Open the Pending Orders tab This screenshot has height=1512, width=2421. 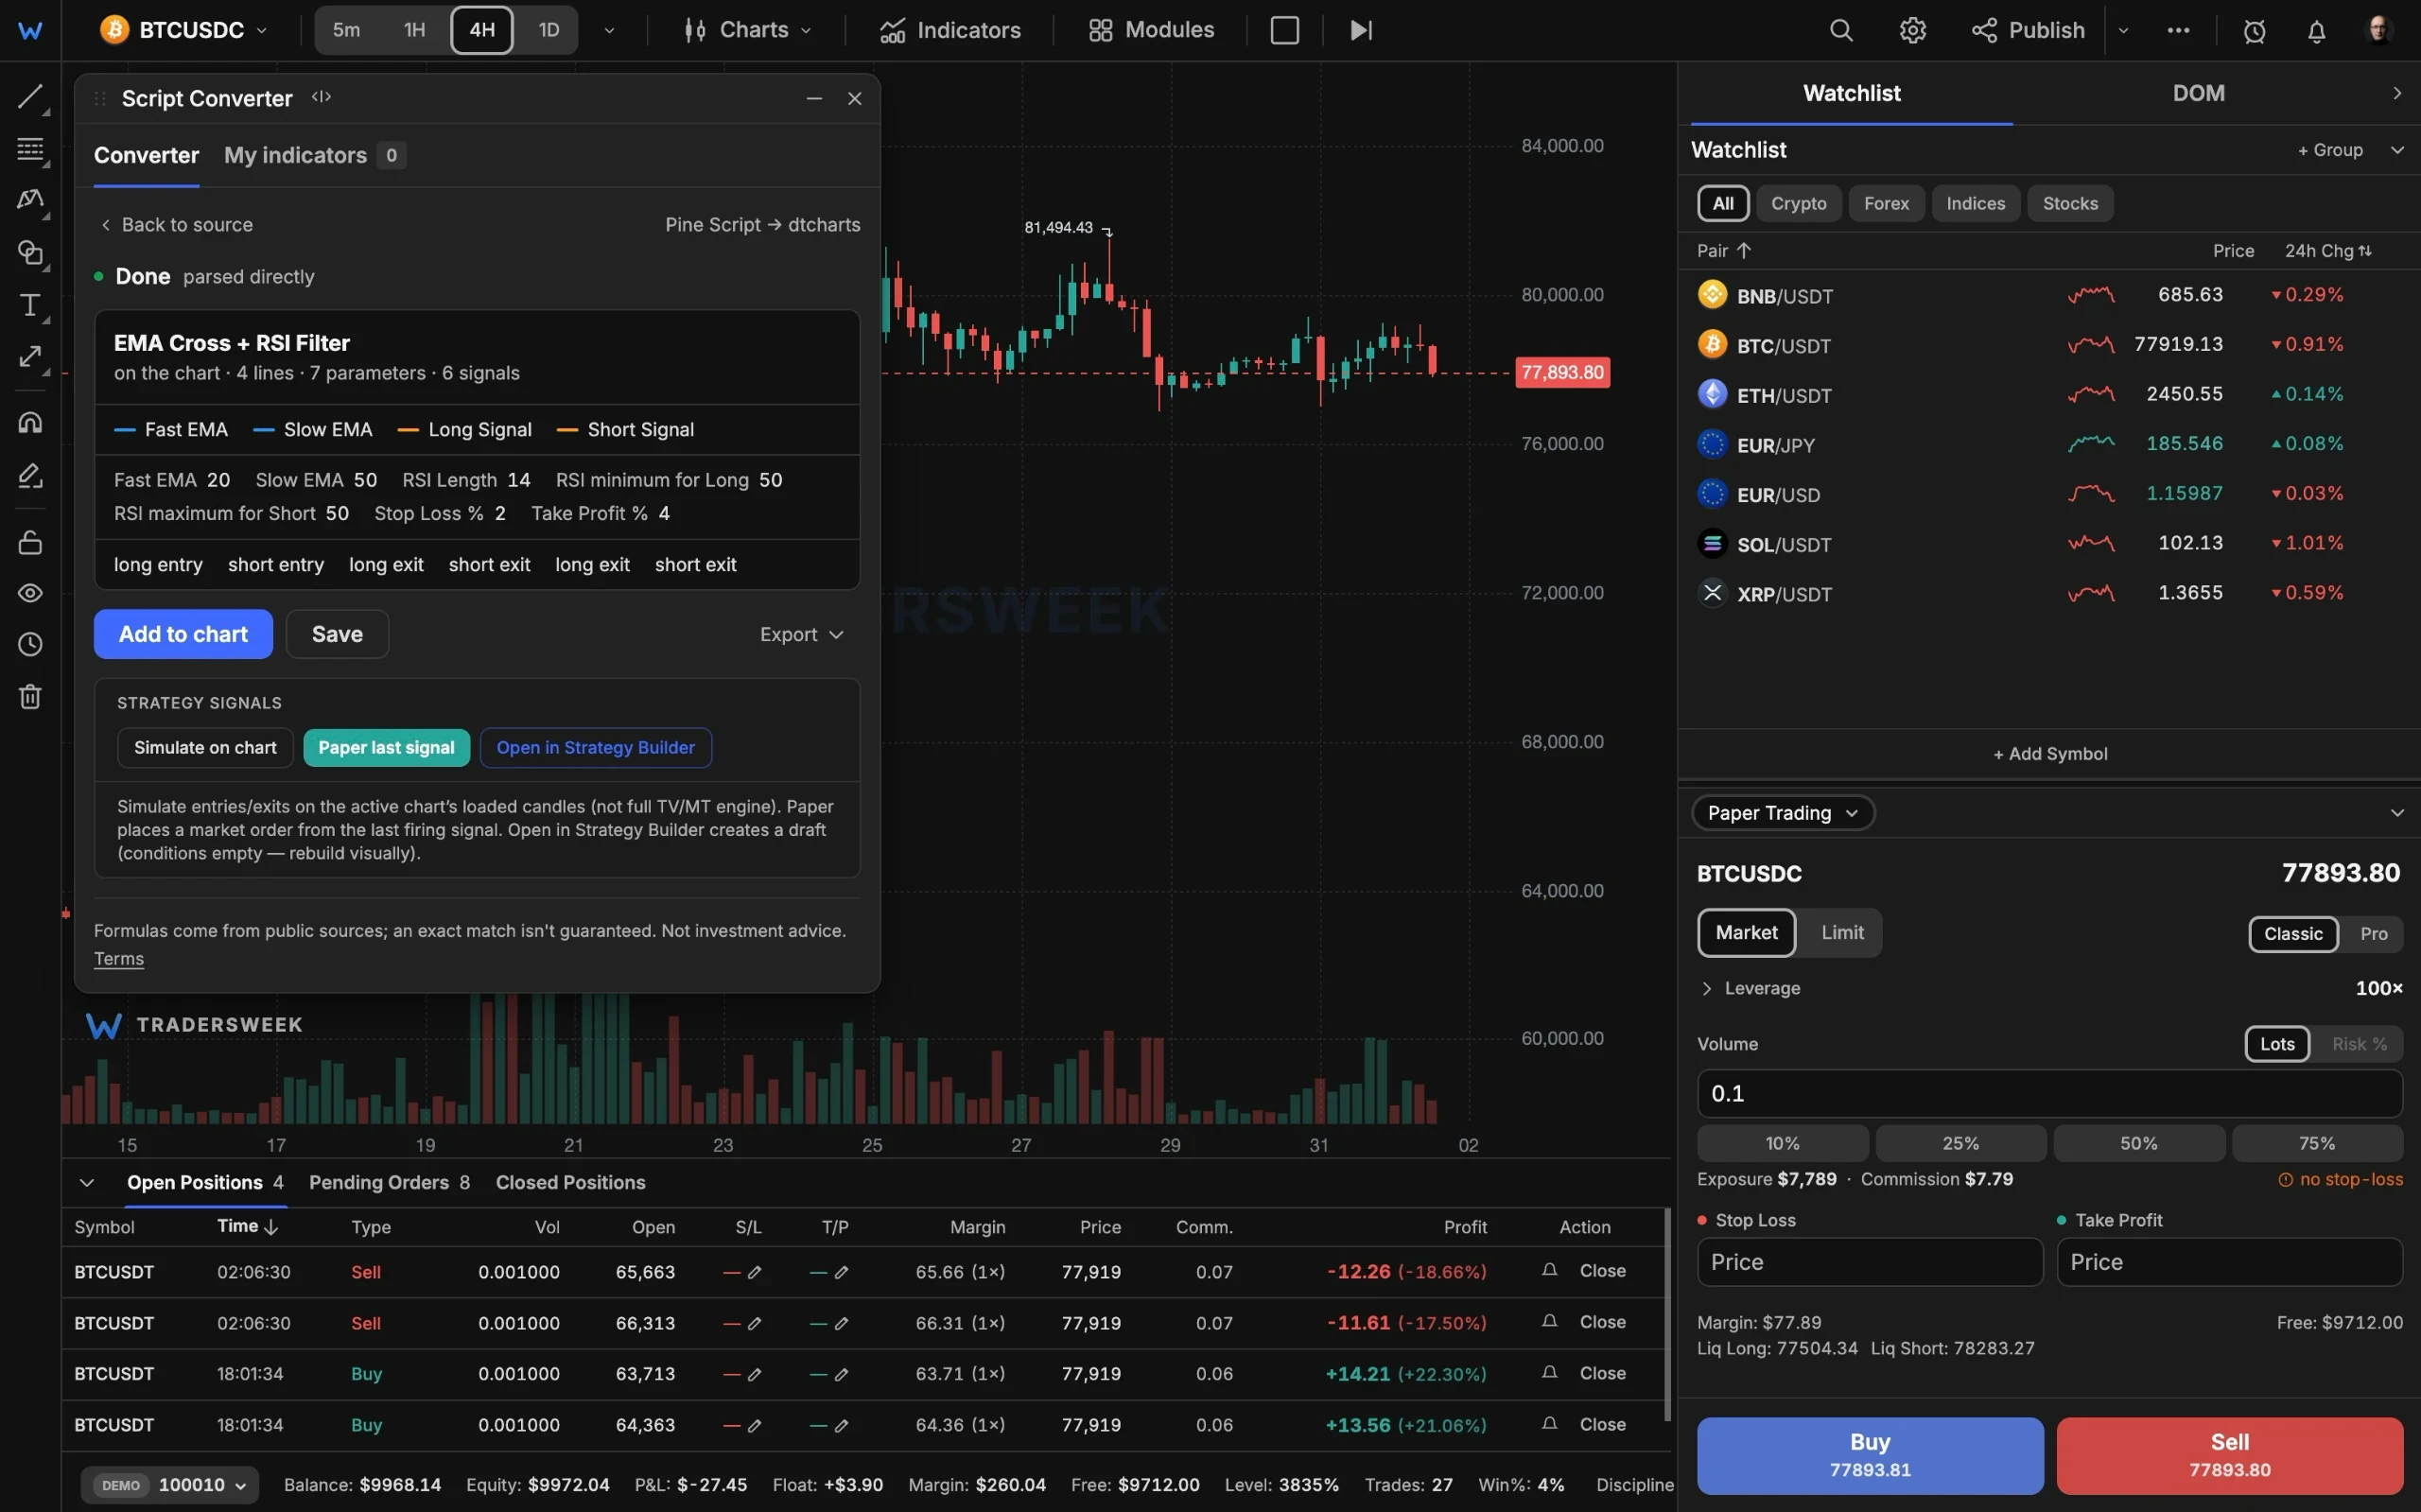point(389,1182)
